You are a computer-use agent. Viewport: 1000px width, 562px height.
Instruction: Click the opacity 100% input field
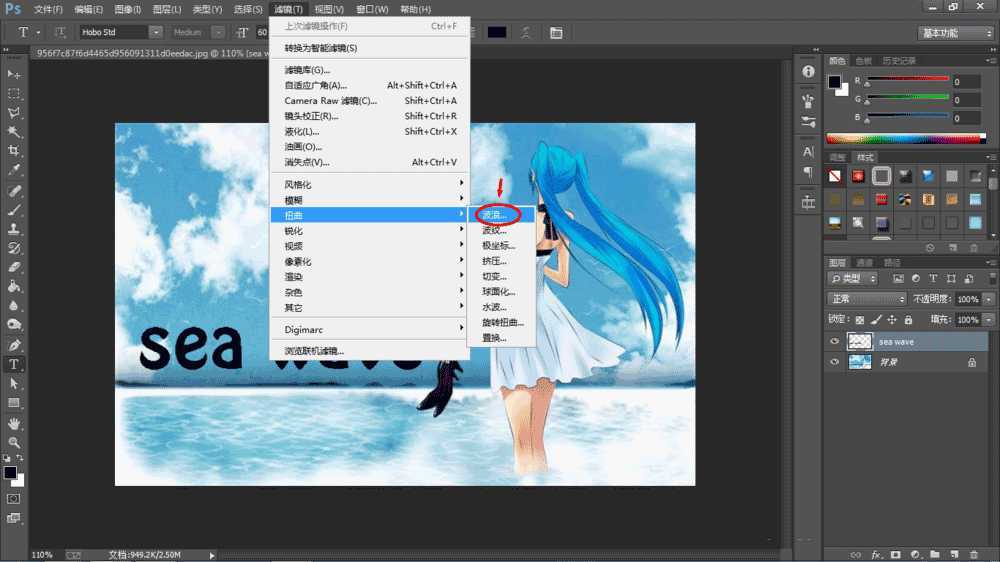click(x=967, y=299)
